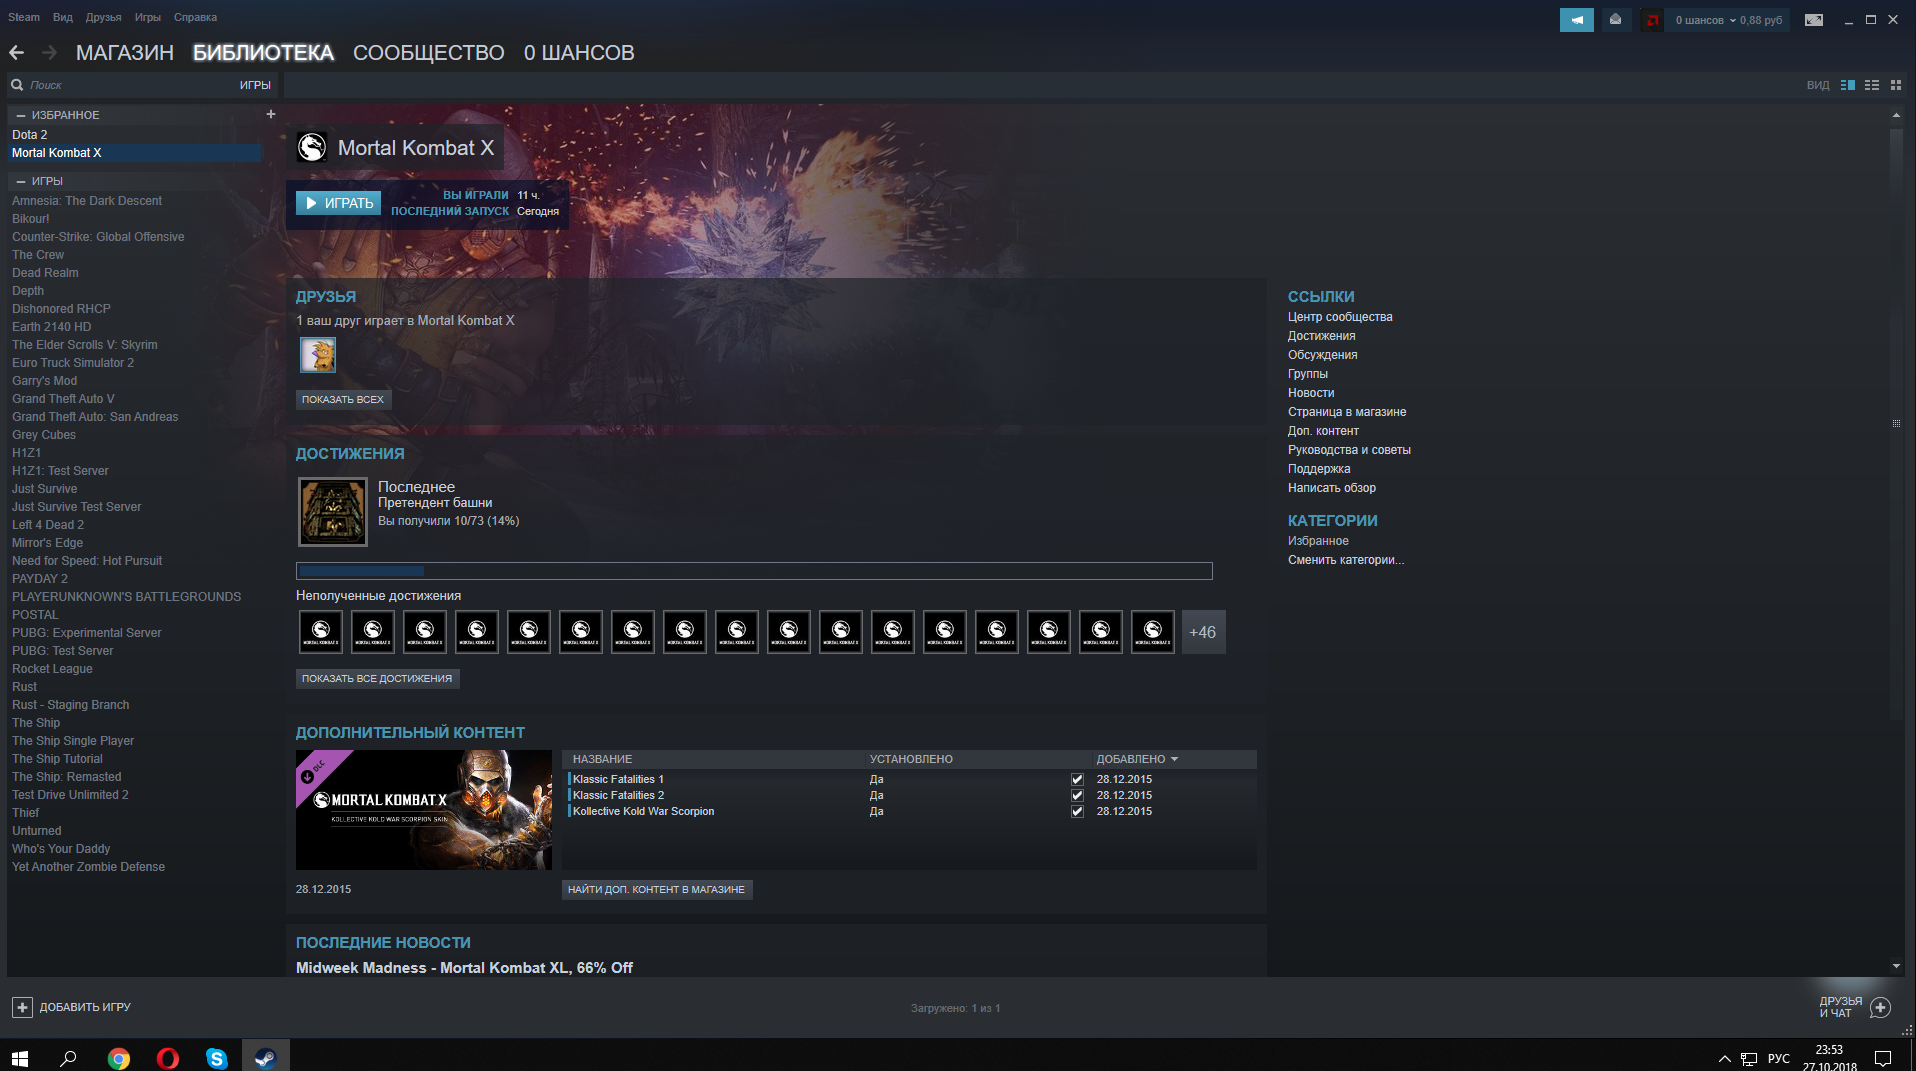The height and width of the screenshot is (1071, 1916).
Task: Select Dota 2 in favorites list
Action: pos(30,135)
